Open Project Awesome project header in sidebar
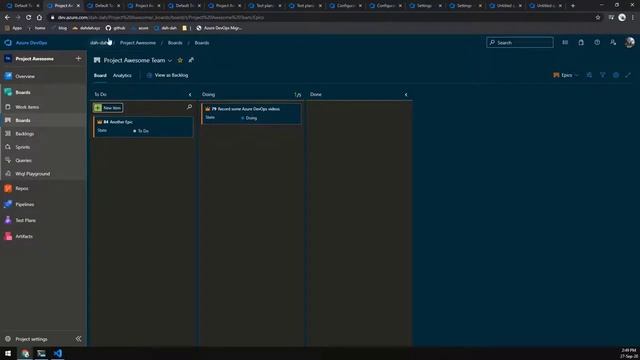The image size is (640, 360). (x=34, y=59)
